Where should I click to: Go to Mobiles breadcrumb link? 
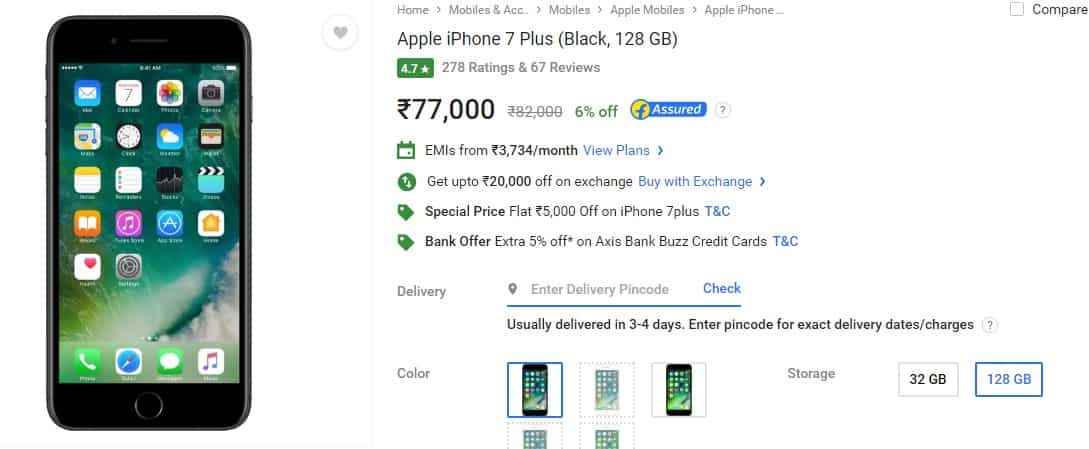tap(570, 10)
